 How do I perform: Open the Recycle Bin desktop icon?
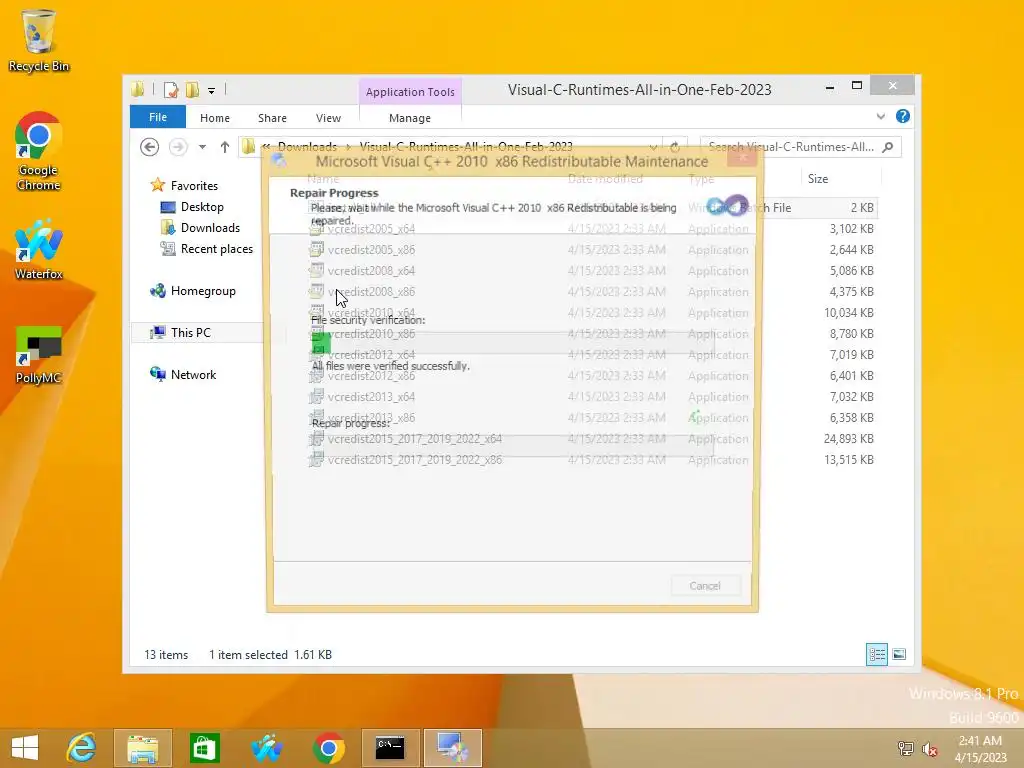[x=39, y=40]
